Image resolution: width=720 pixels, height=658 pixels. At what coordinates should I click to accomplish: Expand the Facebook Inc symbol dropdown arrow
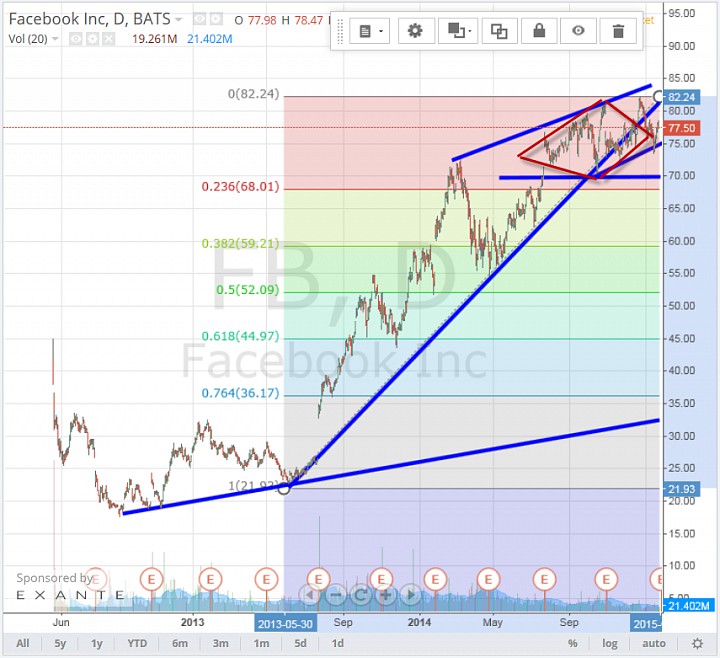tap(179, 19)
